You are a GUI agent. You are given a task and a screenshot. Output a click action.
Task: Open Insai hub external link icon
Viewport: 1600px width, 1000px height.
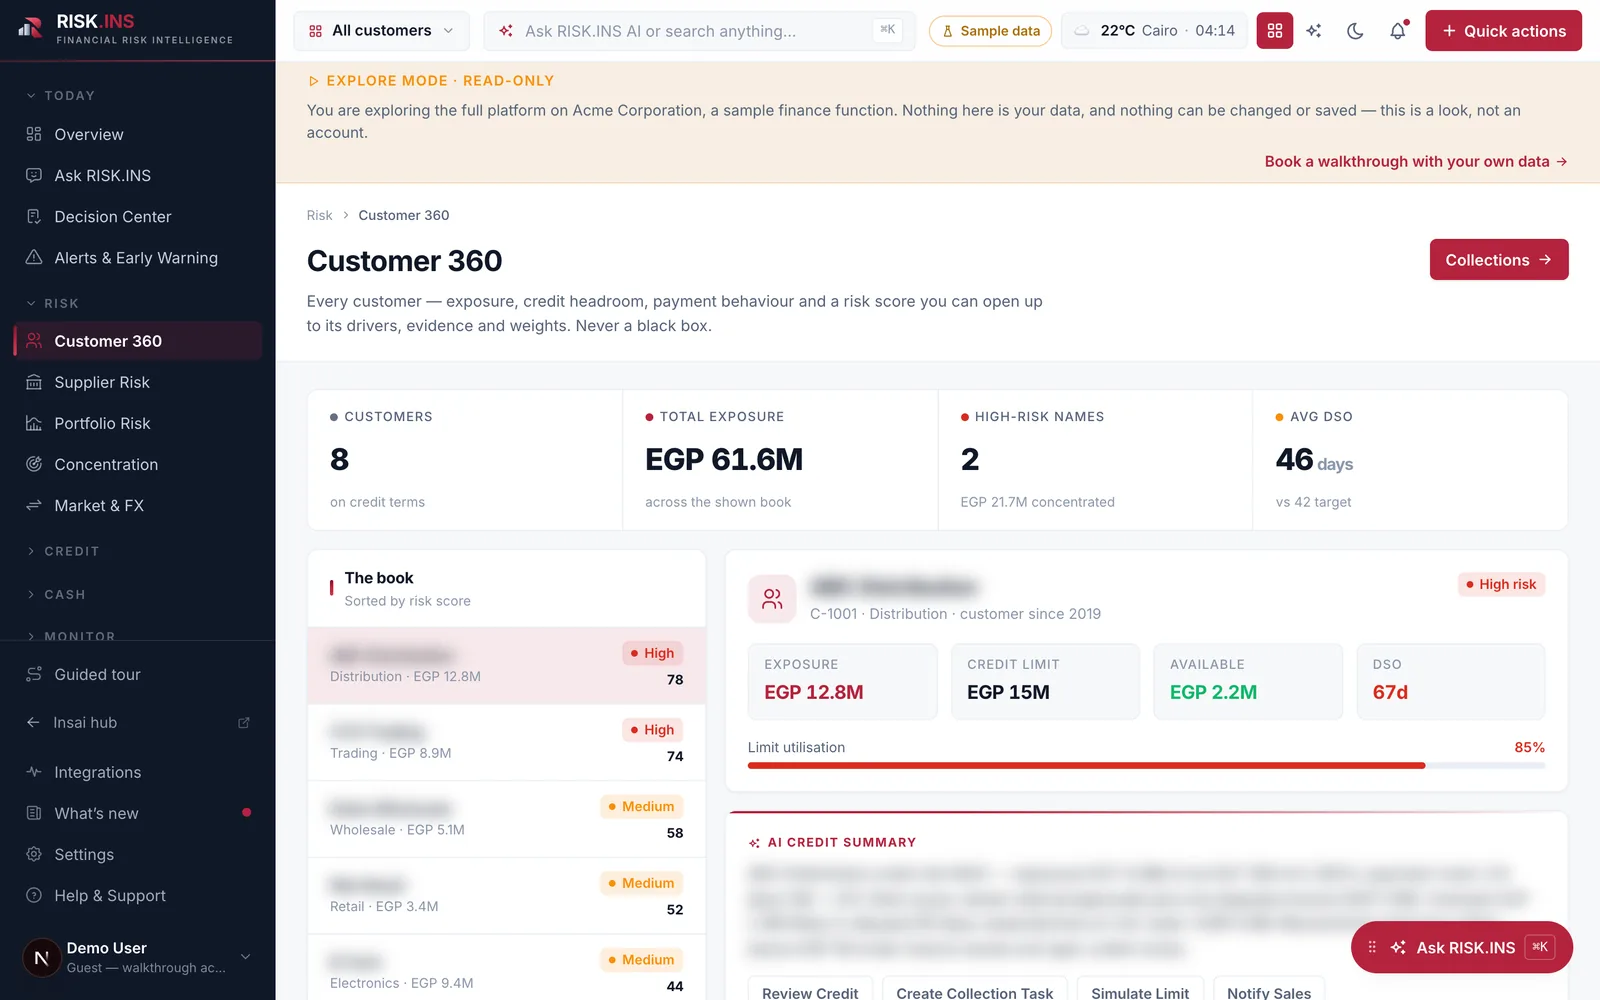pyautogui.click(x=243, y=723)
